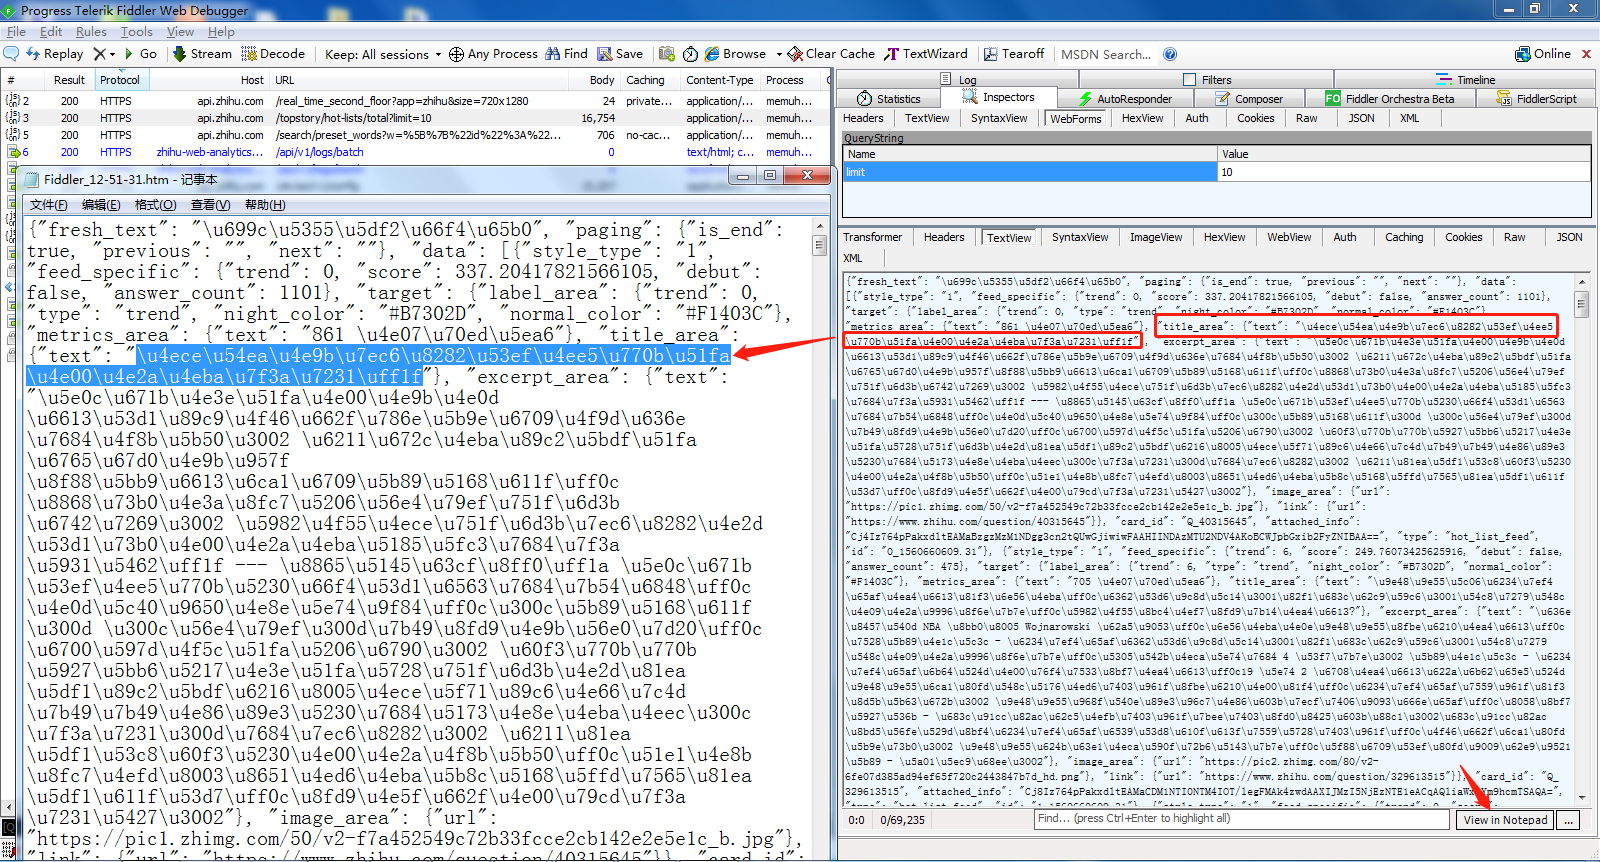Open Fiddler Orchestra Beta tab
This screenshot has height=862, width=1600.
pyautogui.click(x=1390, y=99)
